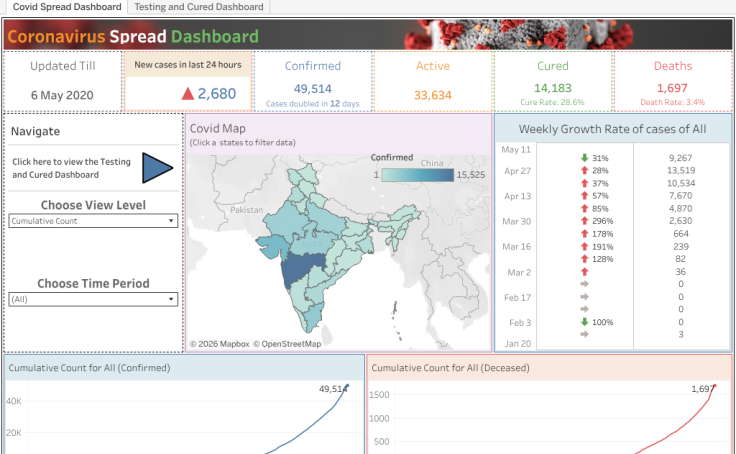Click the Active 33,634 summary card
The width and height of the screenshot is (736, 454).
point(432,80)
